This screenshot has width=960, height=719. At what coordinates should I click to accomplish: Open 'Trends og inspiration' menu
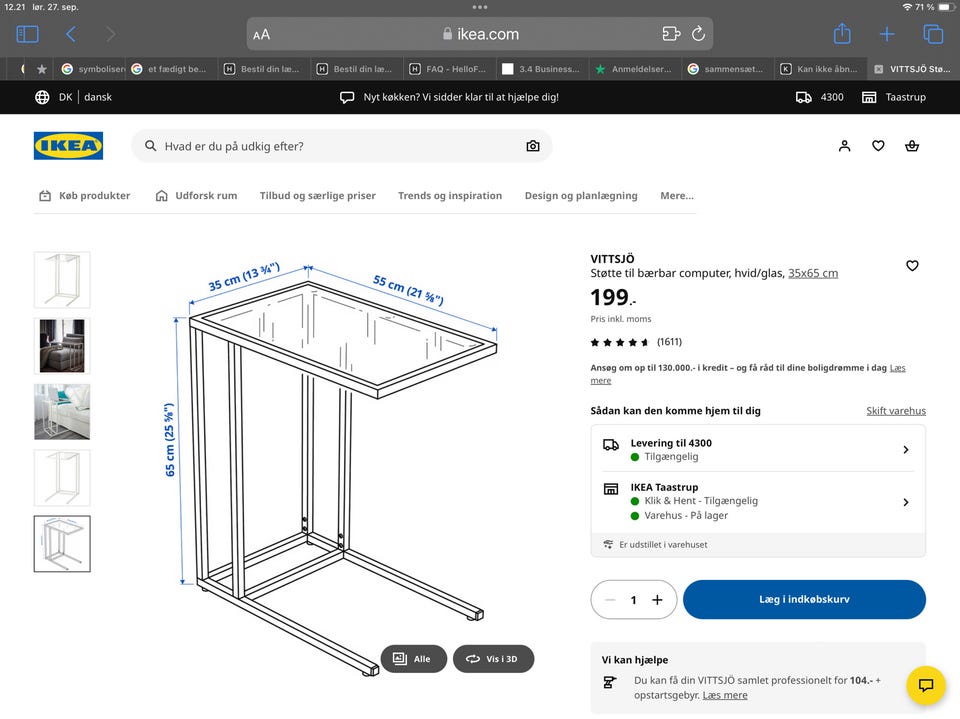point(450,196)
